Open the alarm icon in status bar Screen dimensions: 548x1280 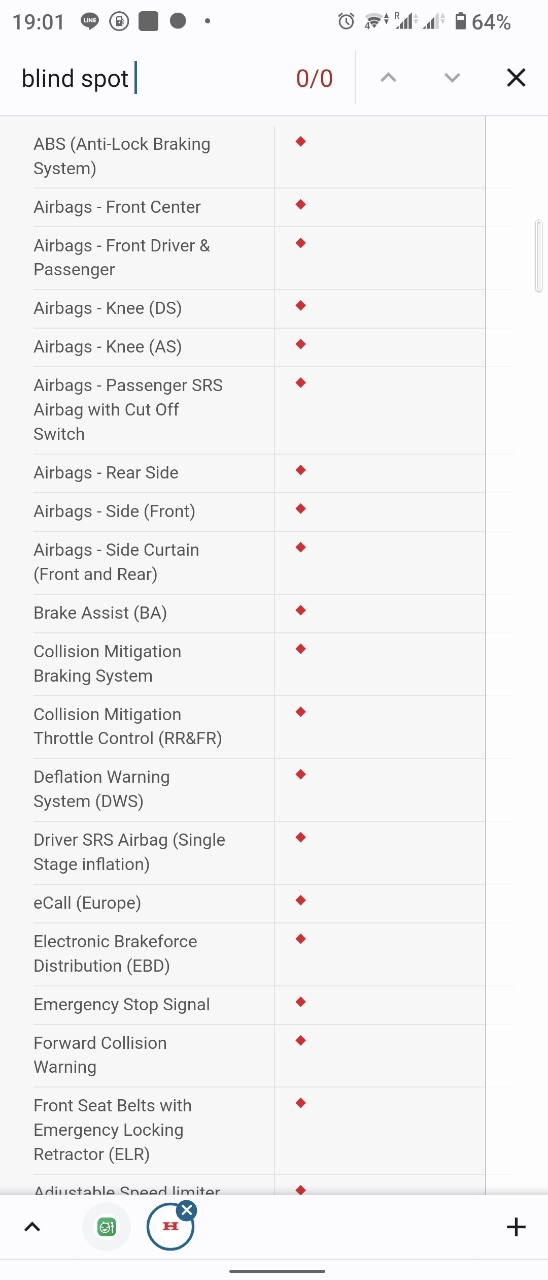(x=346, y=21)
